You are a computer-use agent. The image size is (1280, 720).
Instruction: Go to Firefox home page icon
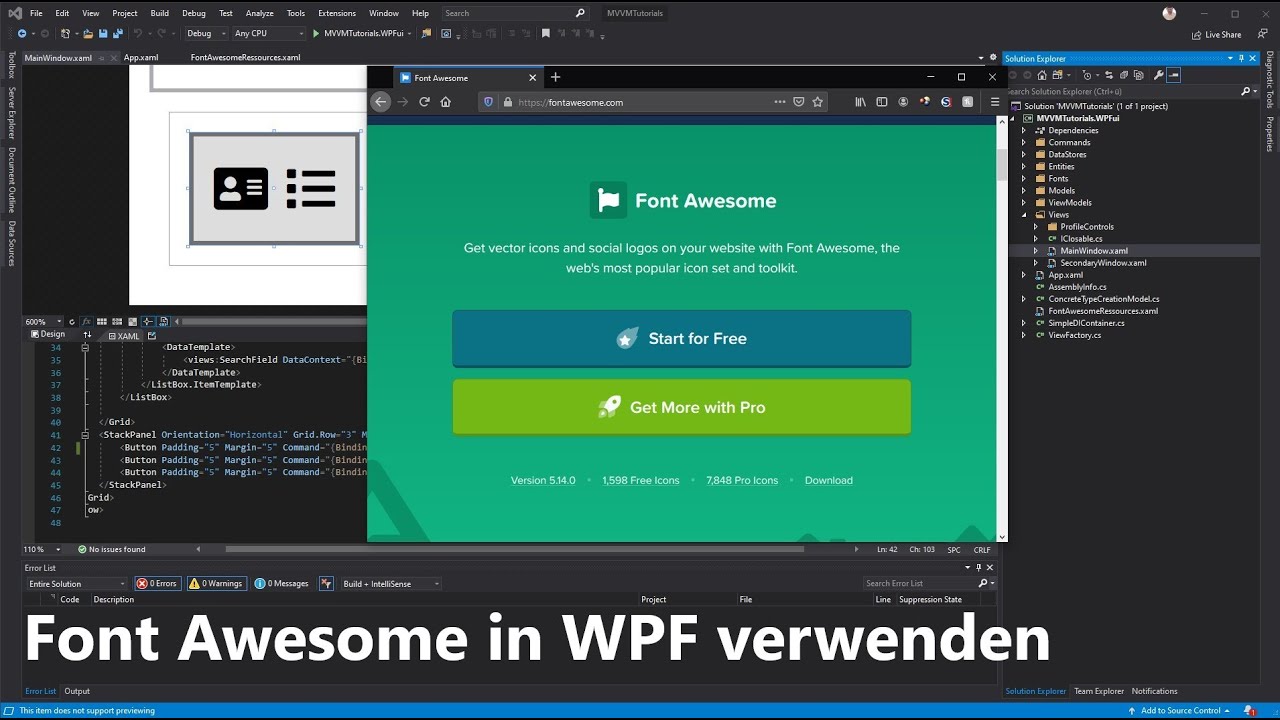446,101
